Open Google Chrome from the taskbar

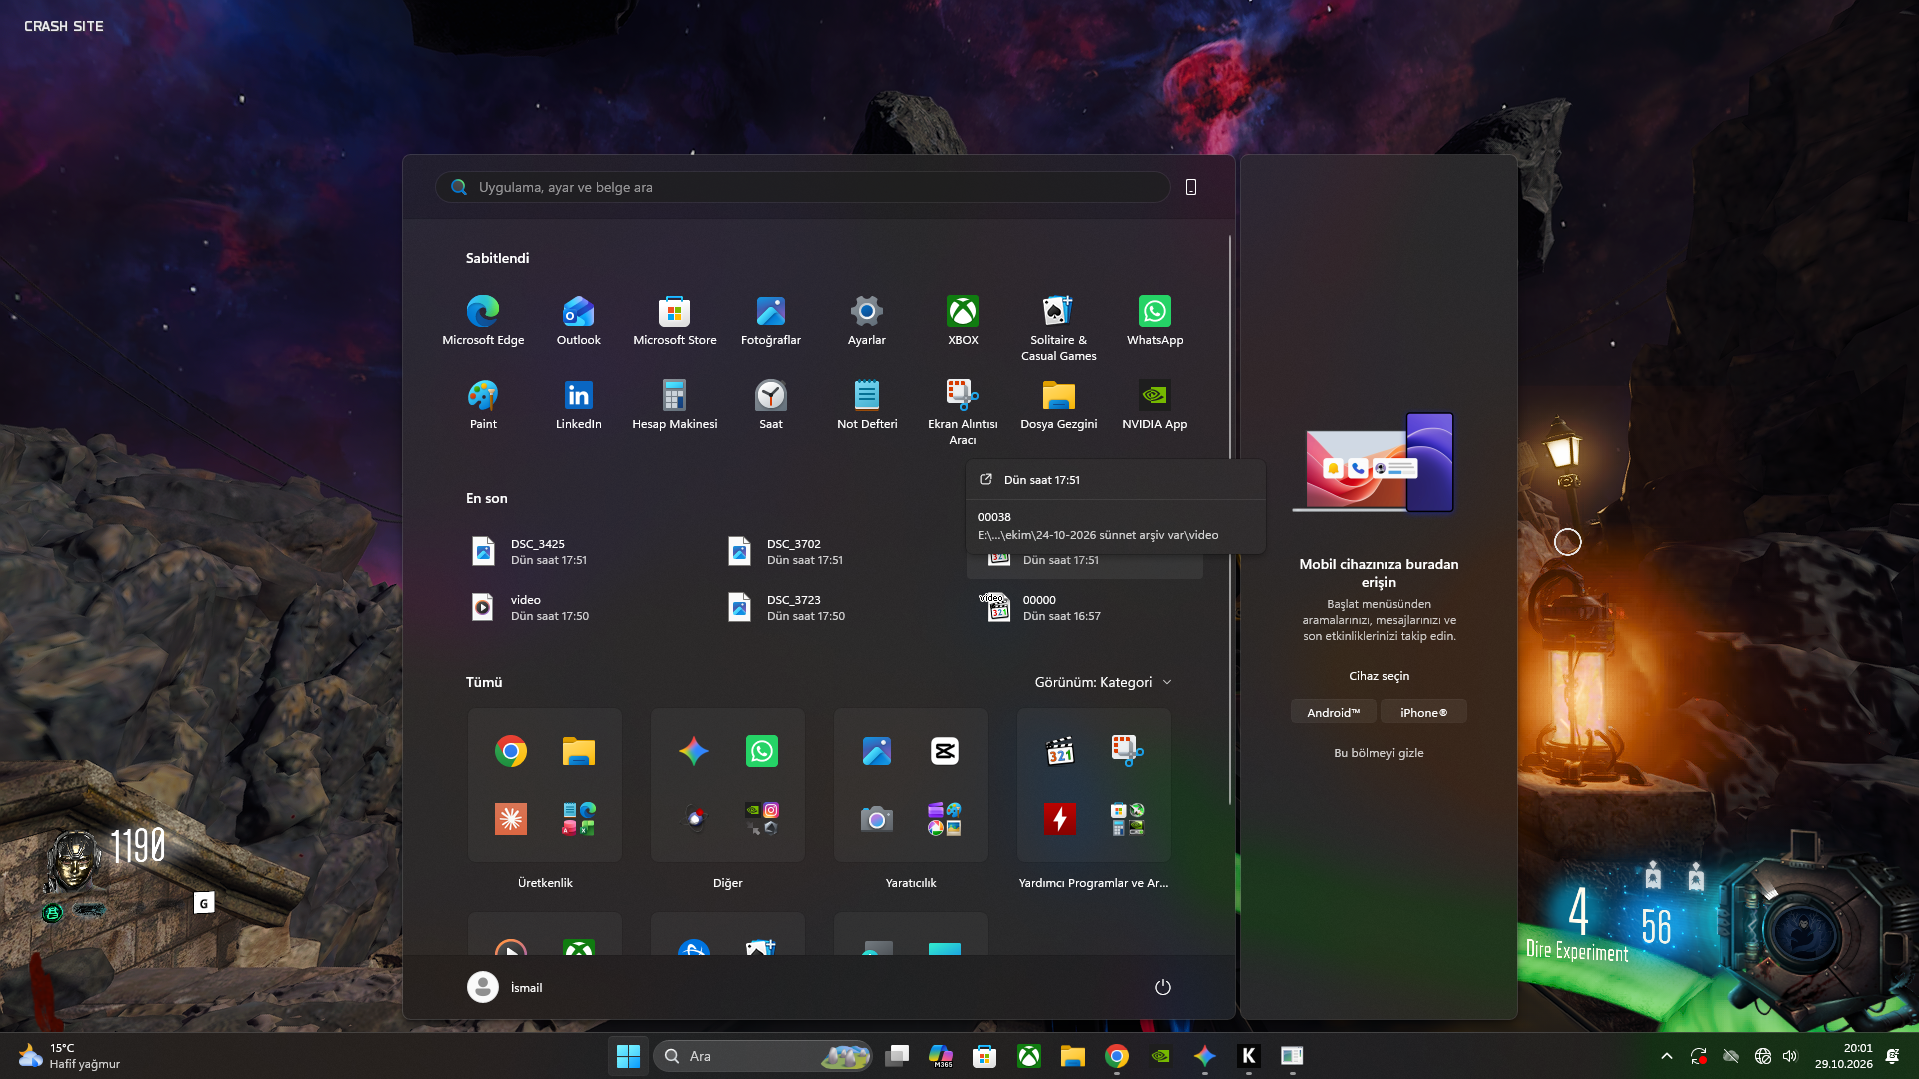coord(1117,1056)
